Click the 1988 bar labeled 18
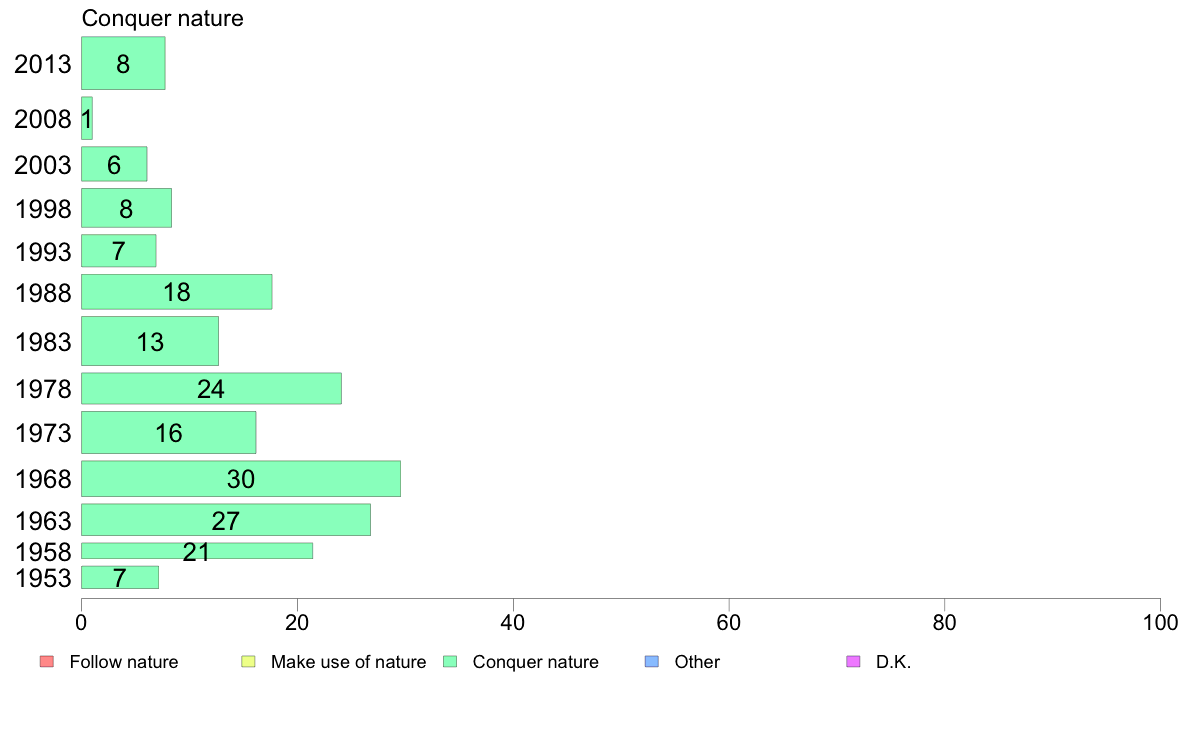 (177, 292)
